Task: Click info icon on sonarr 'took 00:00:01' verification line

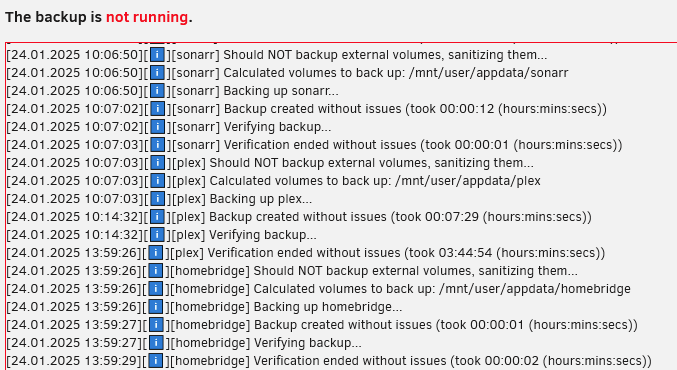Action: (x=158, y=145)
